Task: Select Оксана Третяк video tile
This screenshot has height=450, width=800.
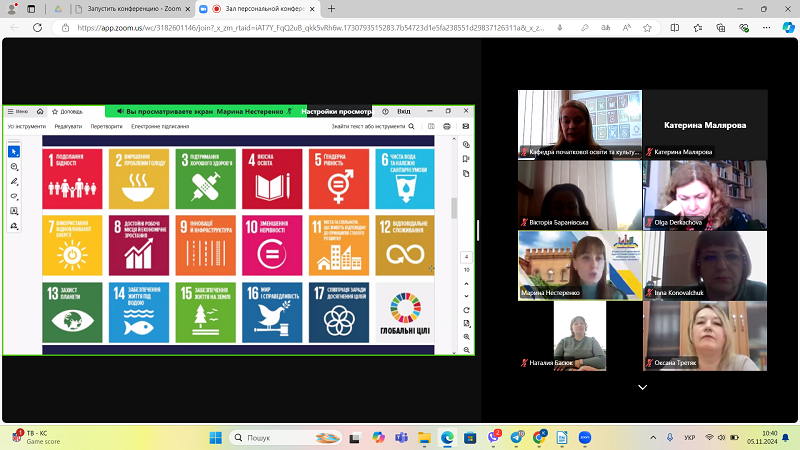Action: 705,336
